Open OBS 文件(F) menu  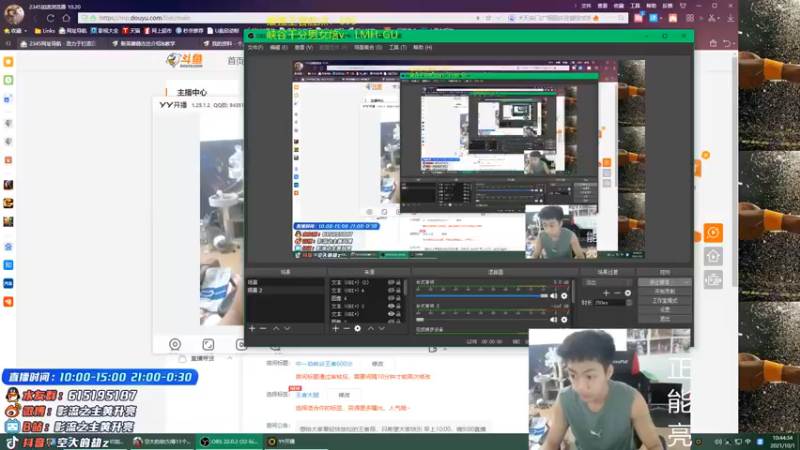(x=255, y=47)
